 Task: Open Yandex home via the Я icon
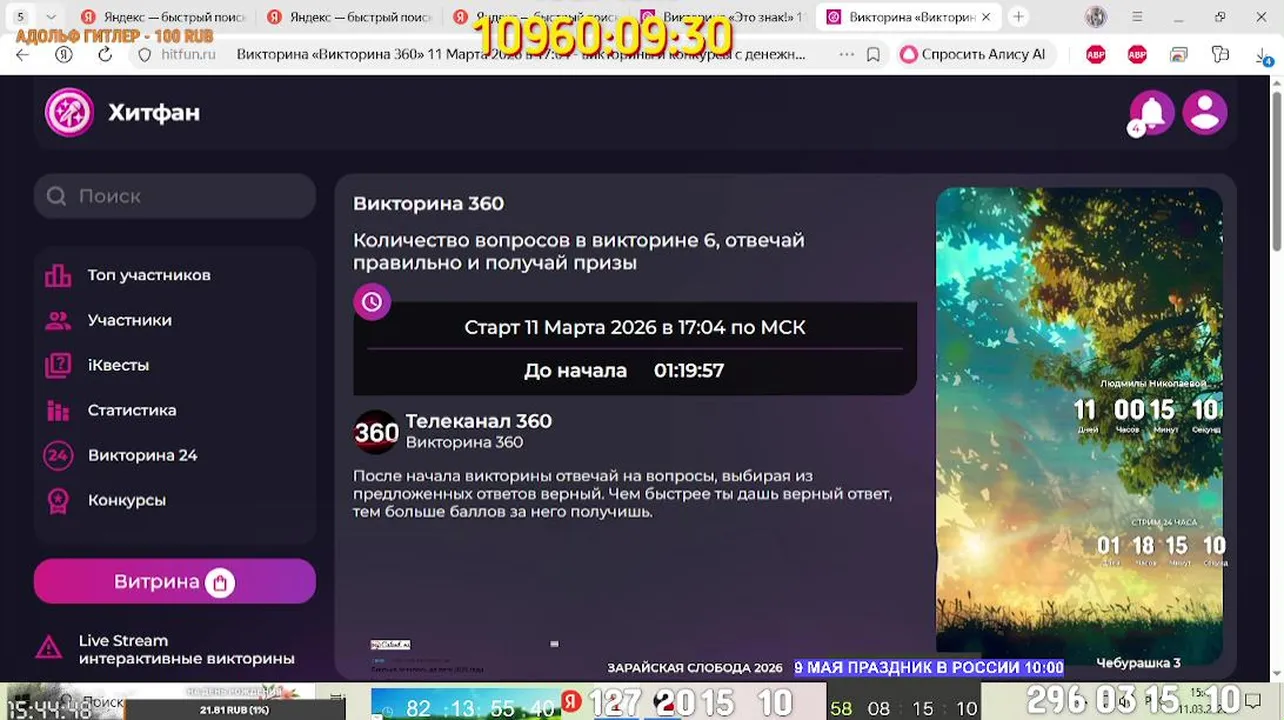tap(64, 54)
